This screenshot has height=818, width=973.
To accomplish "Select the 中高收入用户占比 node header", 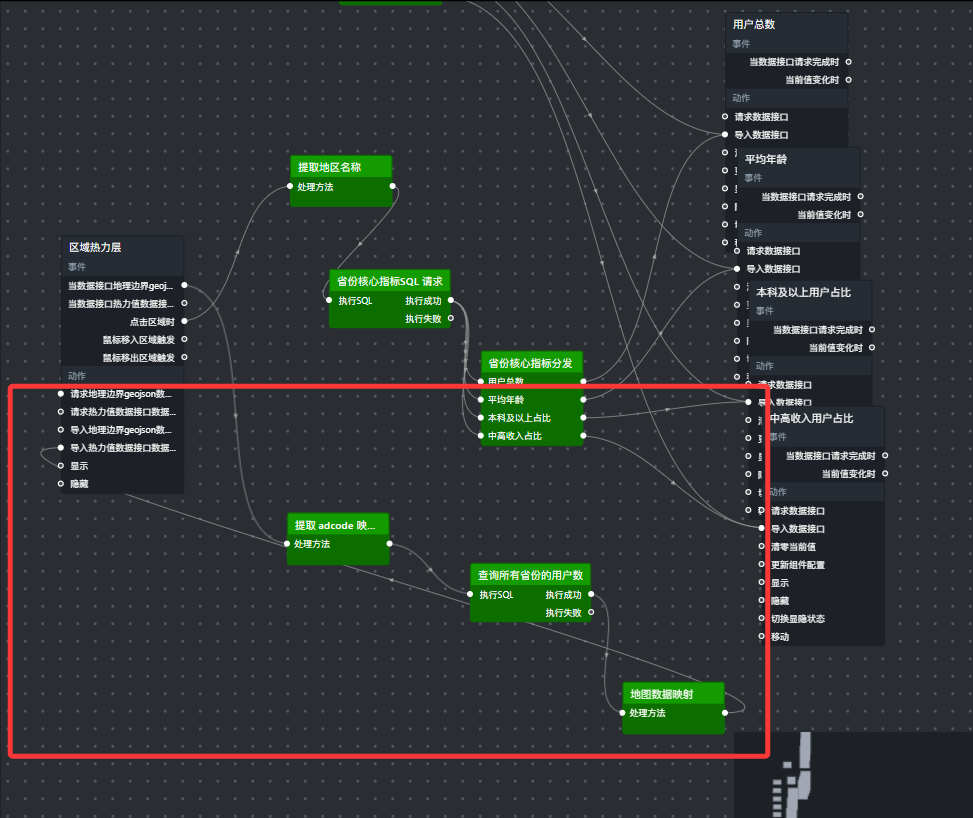I will [x=823, y=418].
